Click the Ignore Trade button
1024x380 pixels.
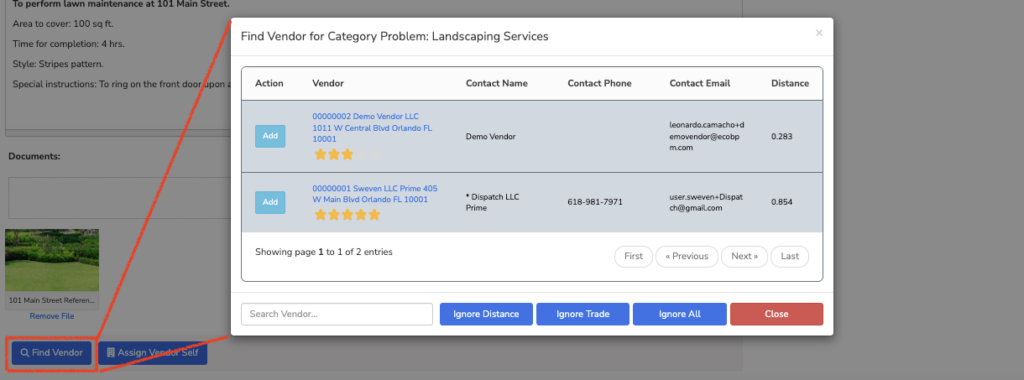(583, 314)
